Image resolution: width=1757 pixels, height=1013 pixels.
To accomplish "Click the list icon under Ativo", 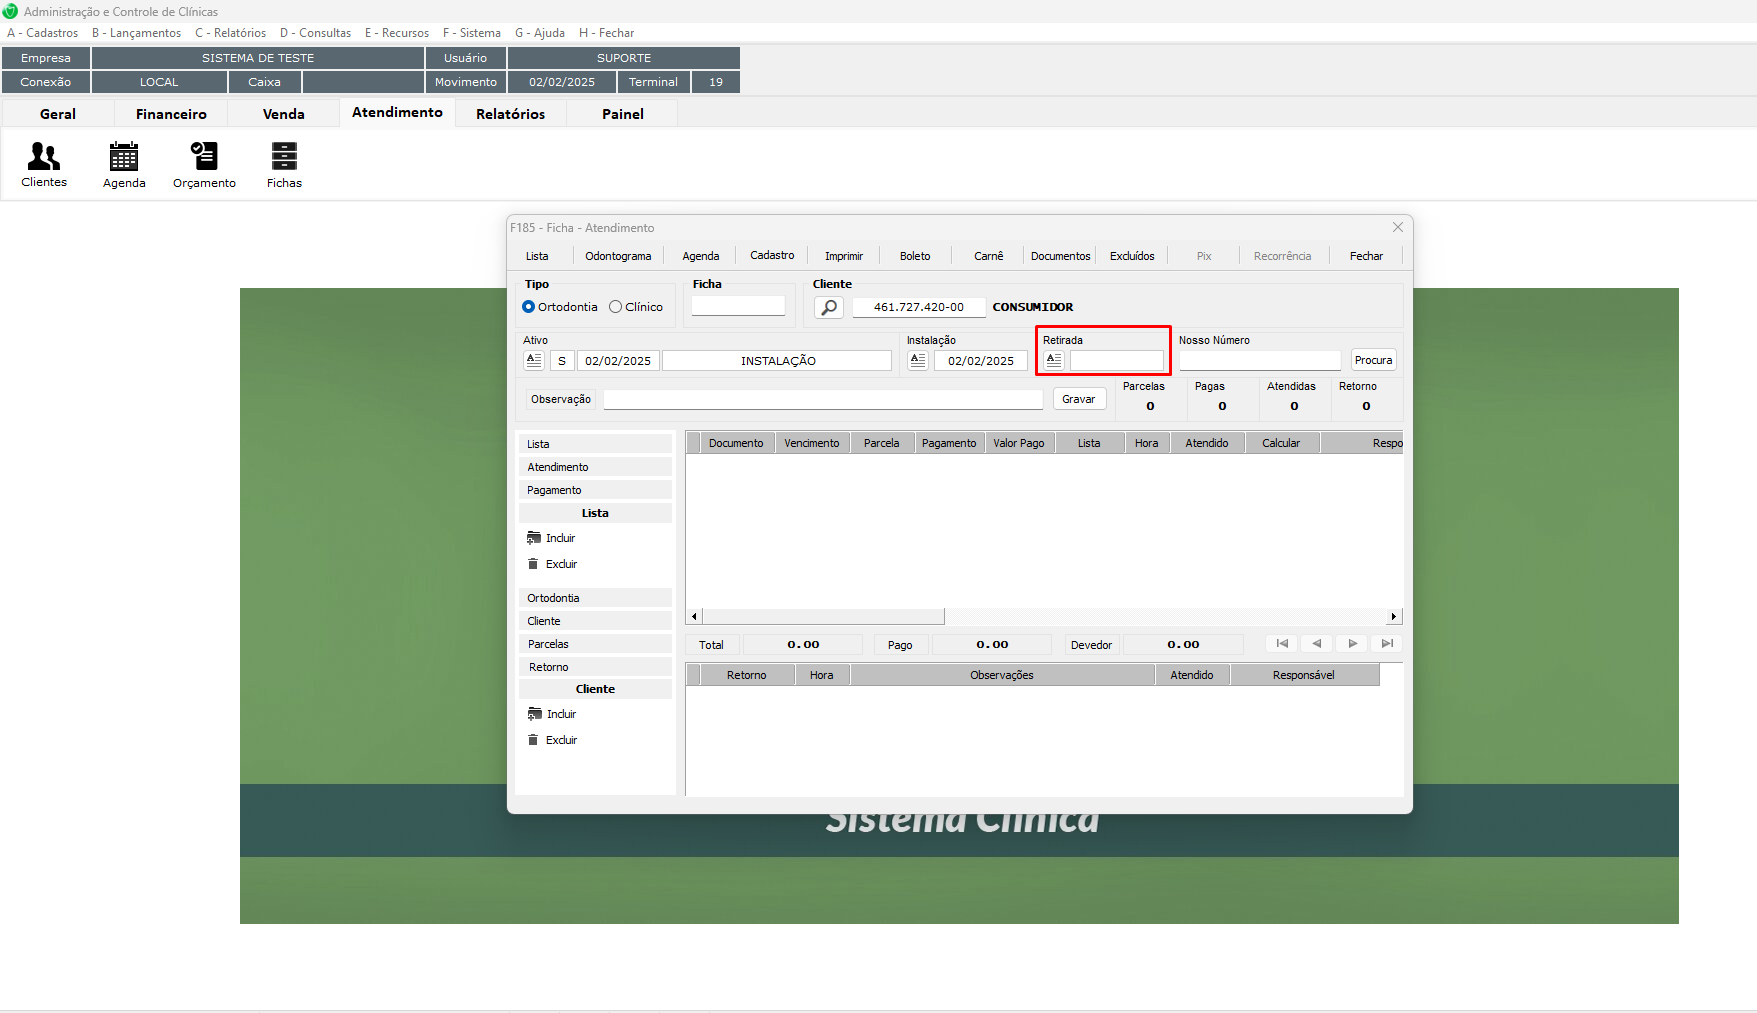I will (x=534, y=360).
